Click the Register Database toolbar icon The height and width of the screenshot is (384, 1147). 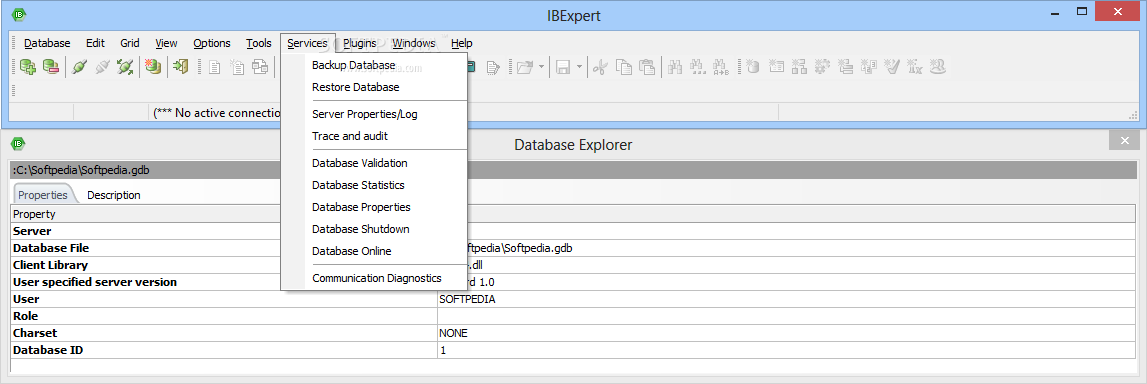(29, 67)
